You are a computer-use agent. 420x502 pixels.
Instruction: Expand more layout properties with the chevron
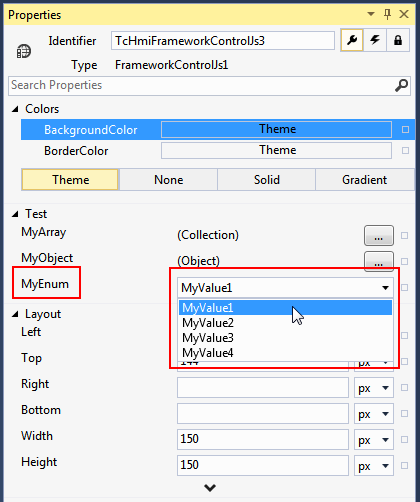point(210,488)
